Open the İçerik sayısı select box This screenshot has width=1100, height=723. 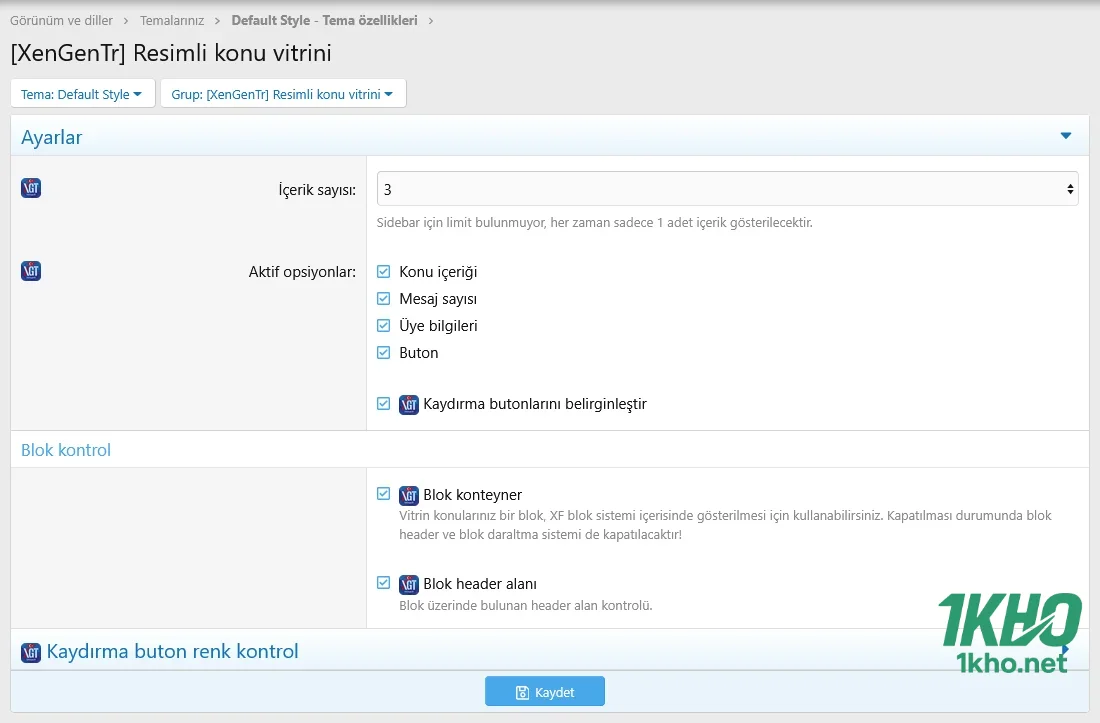pyautogui.click(x=727, y=189)
